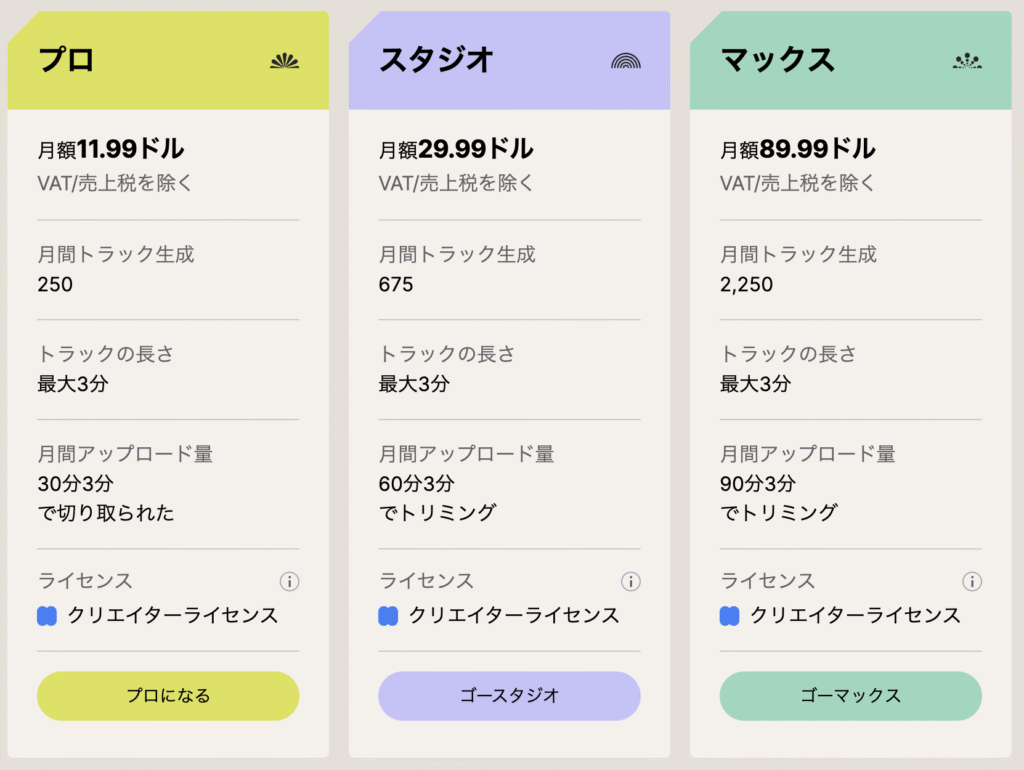
Task: Click the 月額11.99ドル price text
Action: 111,150
